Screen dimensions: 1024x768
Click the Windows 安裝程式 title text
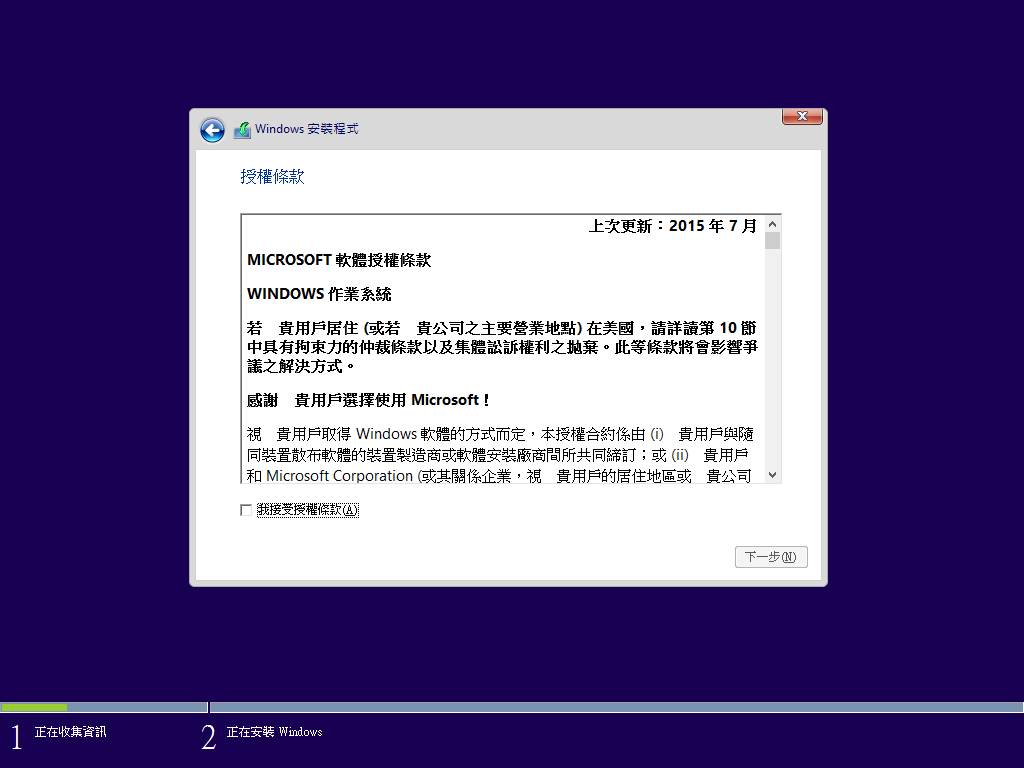(306, 129)
